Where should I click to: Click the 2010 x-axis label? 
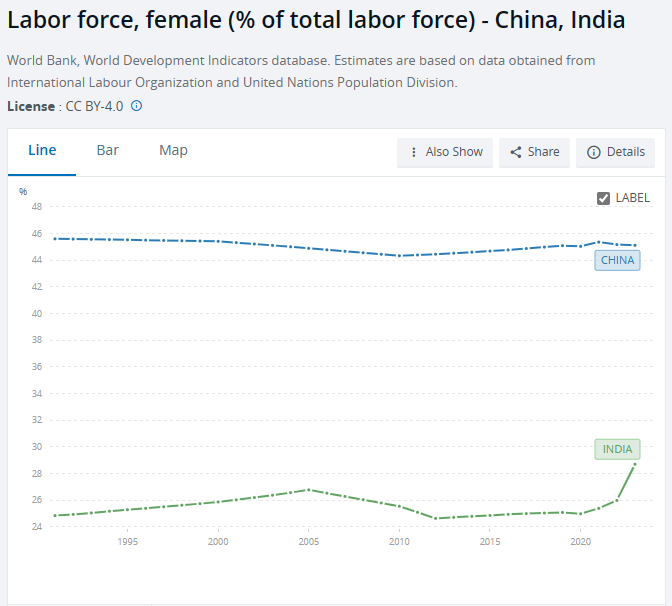pyautogui.click(x=399, y=542)
